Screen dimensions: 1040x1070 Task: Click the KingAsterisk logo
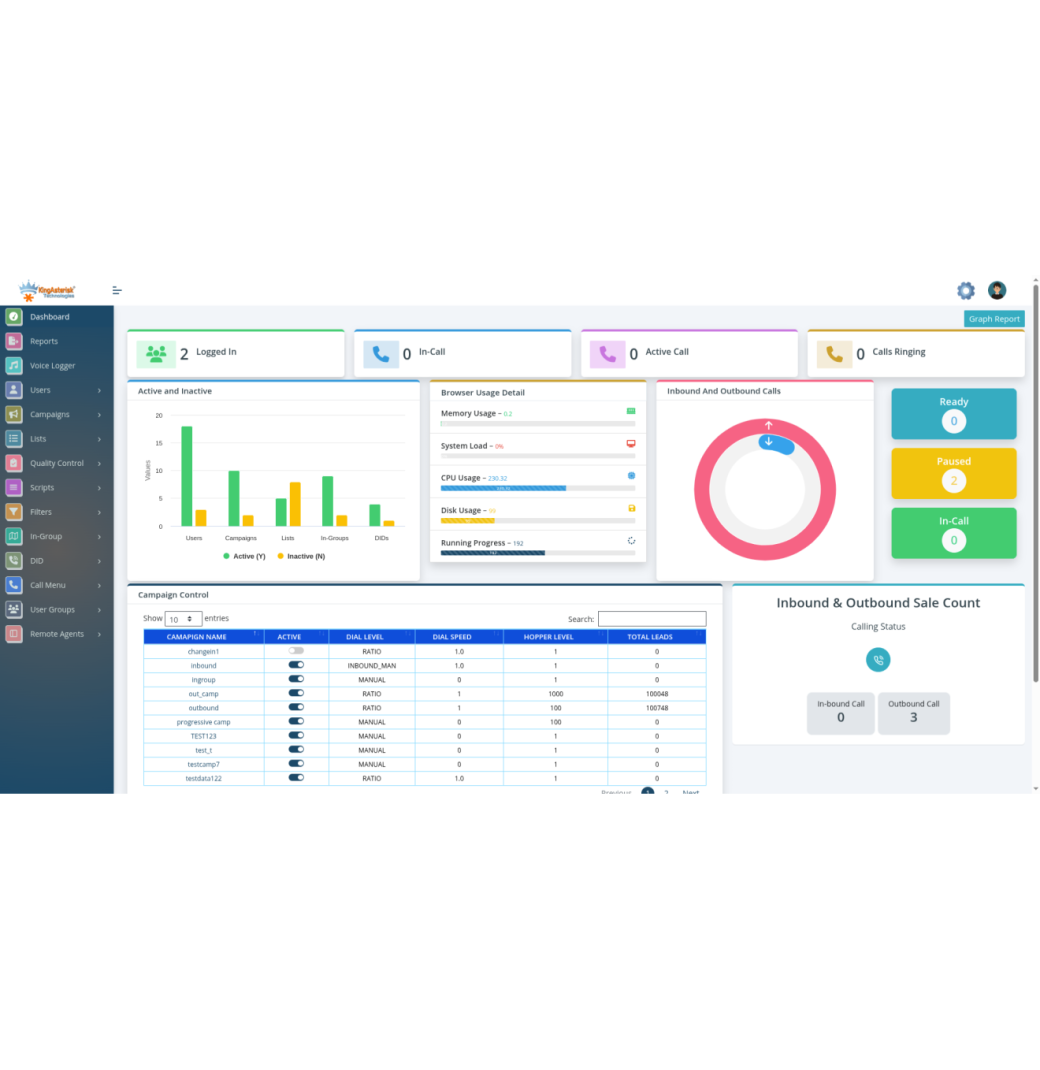47,291
